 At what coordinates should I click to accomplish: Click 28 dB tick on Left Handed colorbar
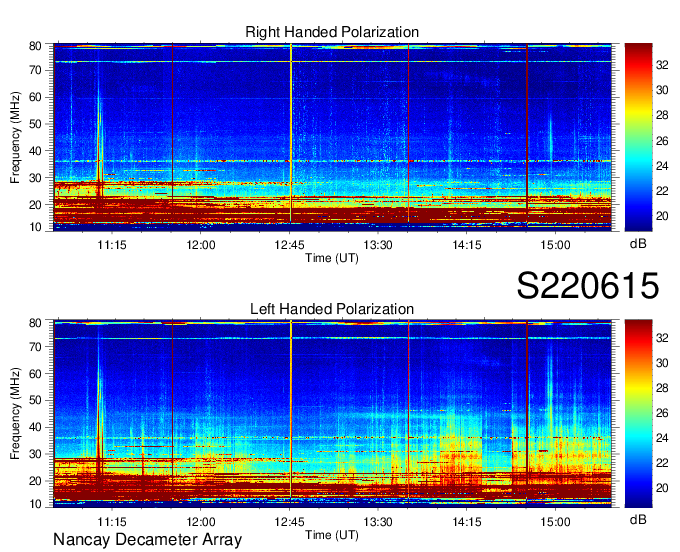pos(662,388)
